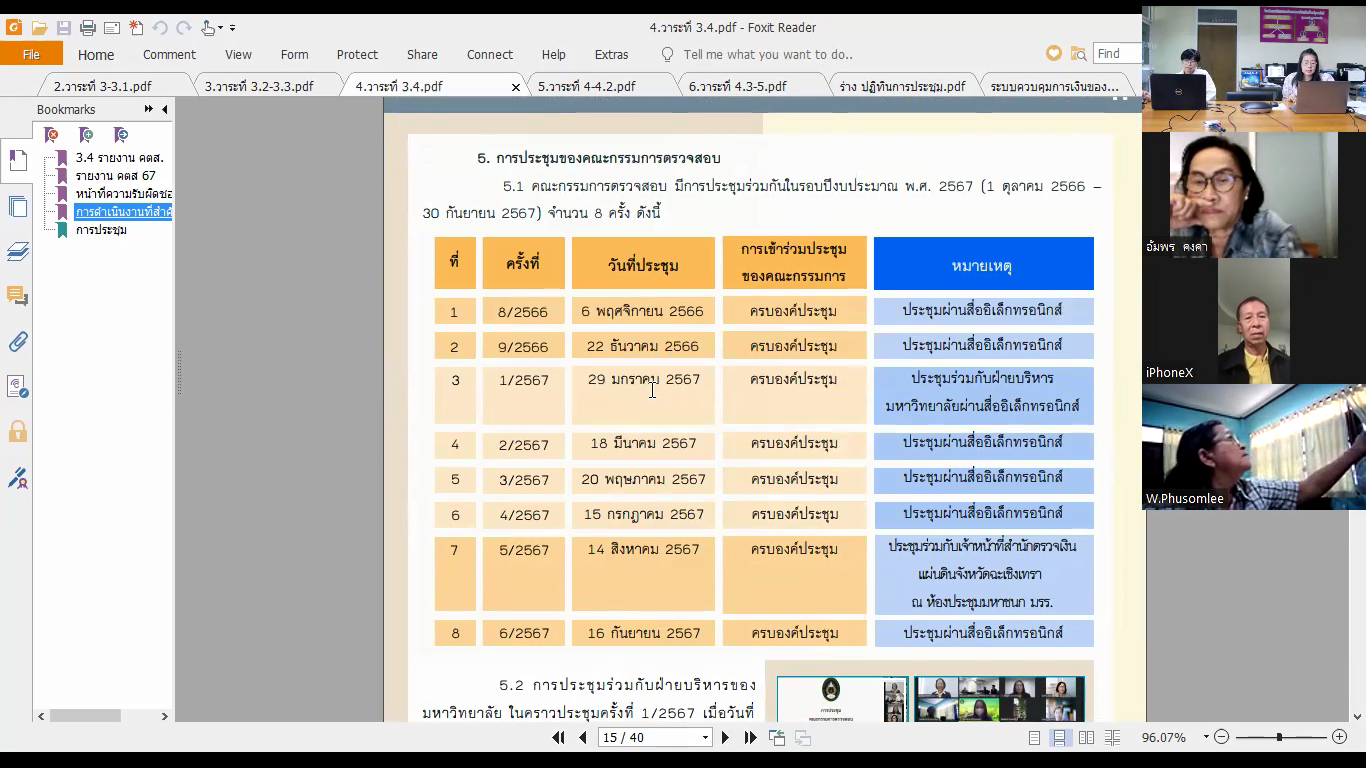Select single page view mode icon
This screenshot has height=768, width=1366.
pyautogui.click(x=1034, y=737)
